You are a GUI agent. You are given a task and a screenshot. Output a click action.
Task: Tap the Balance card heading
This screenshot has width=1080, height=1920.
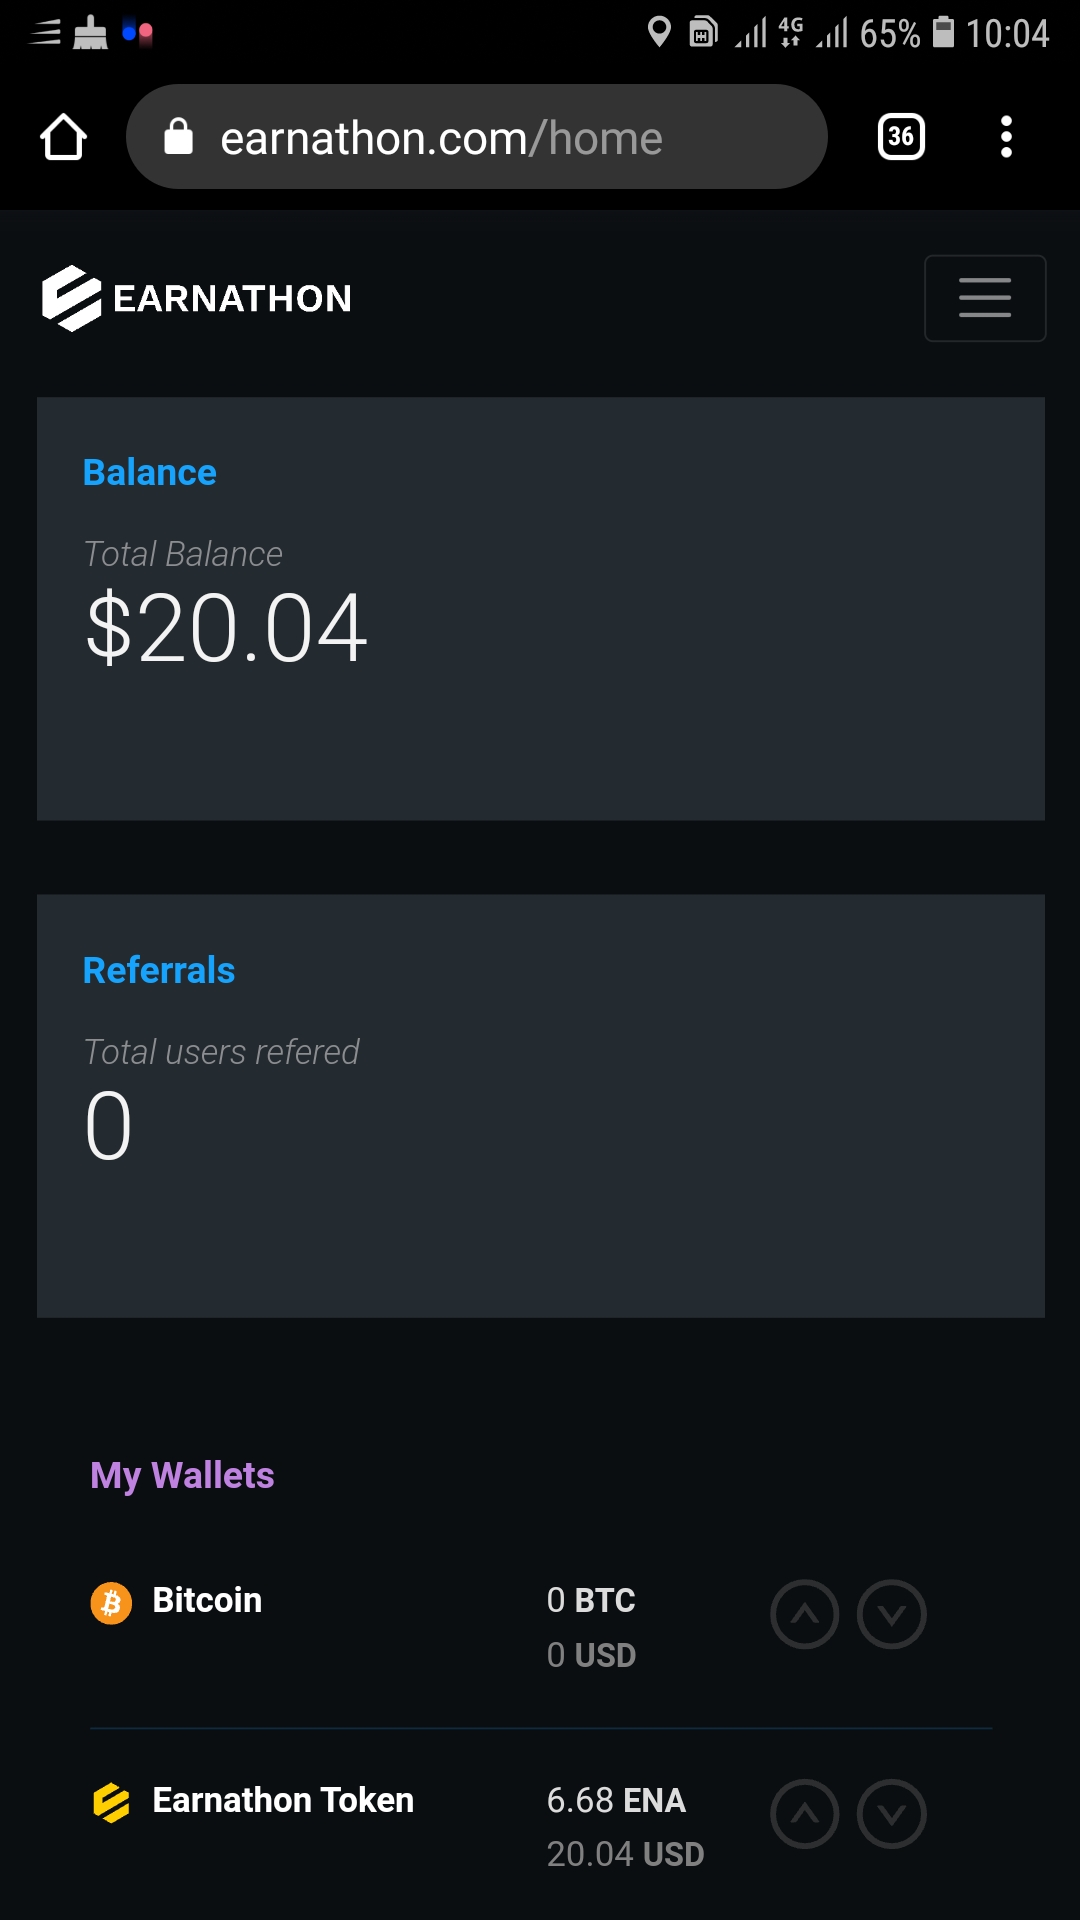150,472
